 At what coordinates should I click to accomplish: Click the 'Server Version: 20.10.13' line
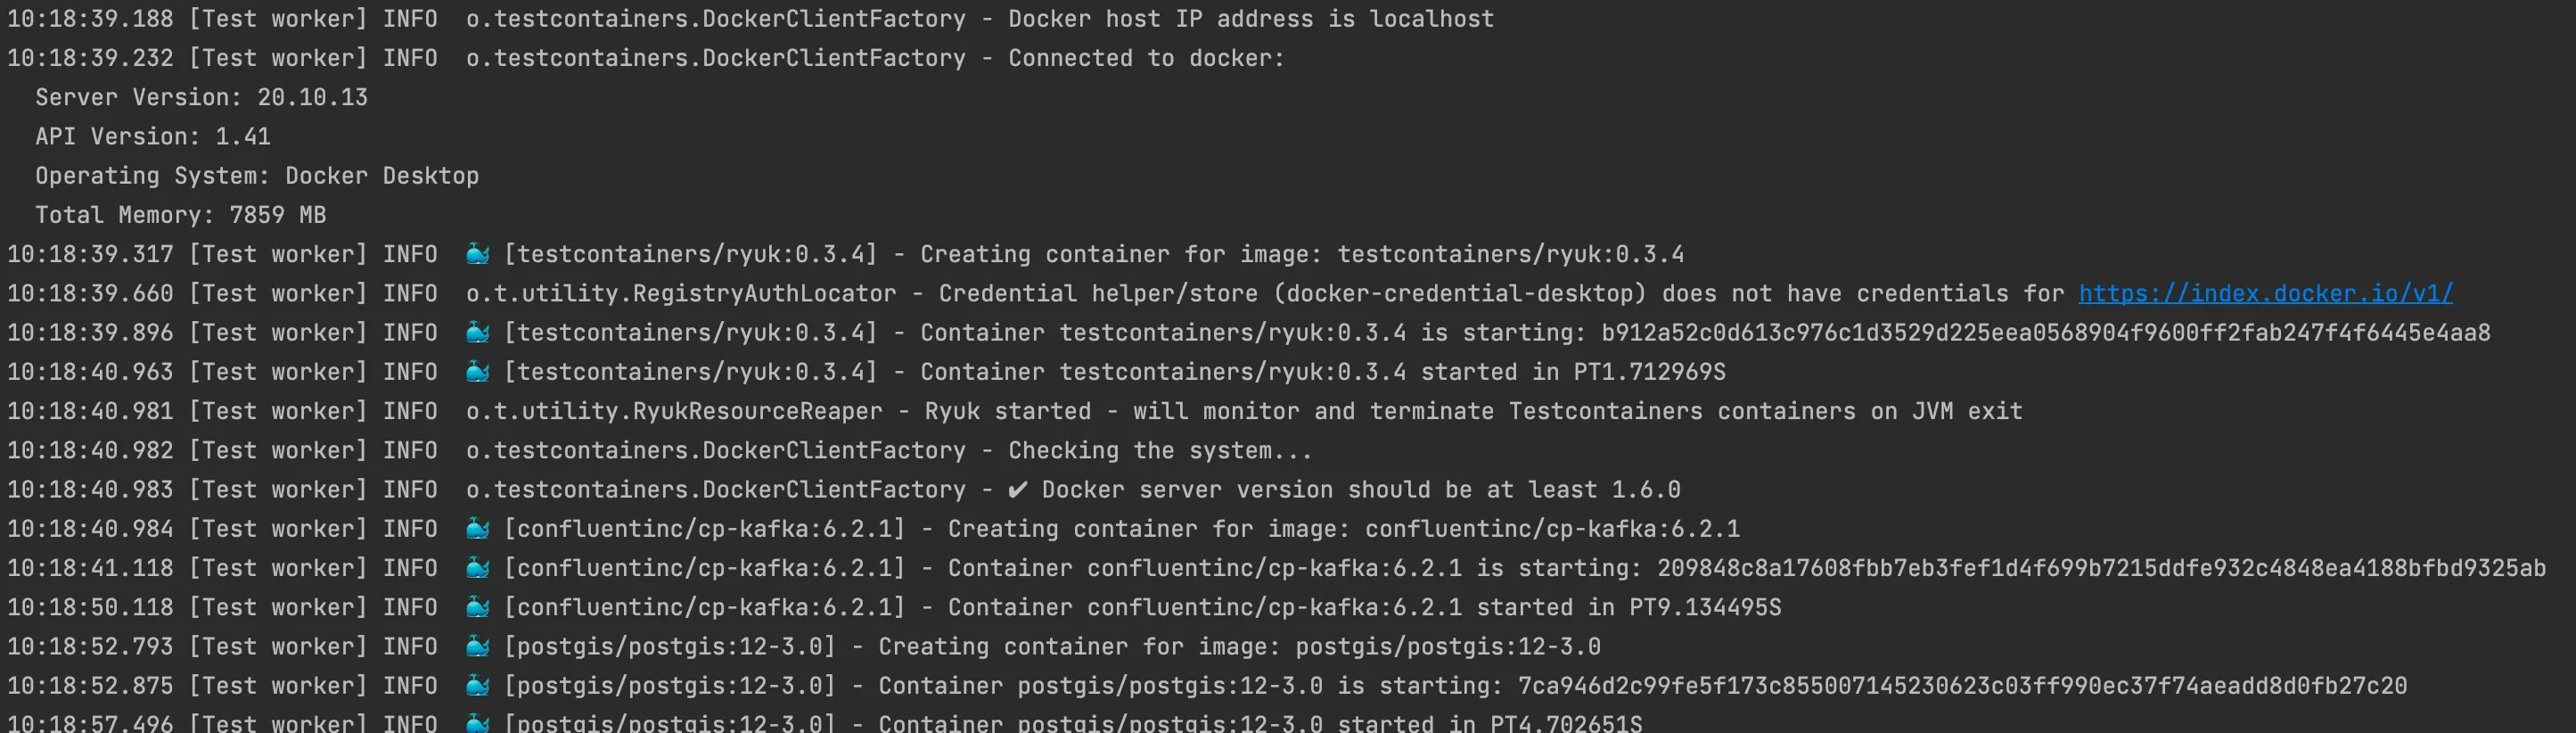[x=201, y=97]
